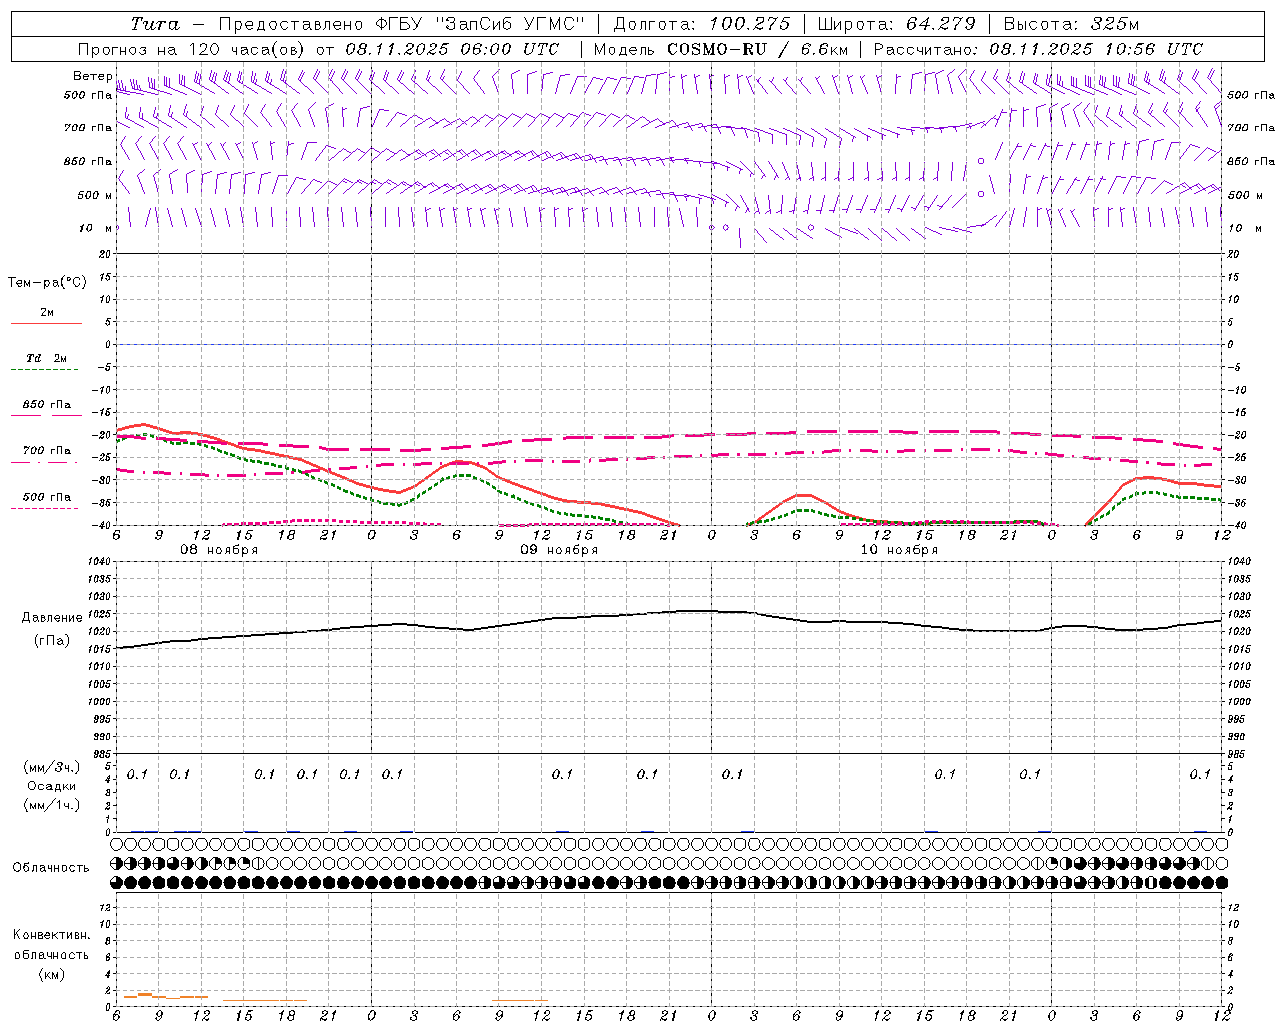The image size is (1280, 1024).
Task: Click the provider text ФГБУ "ЗапСиб УГМС"
Action: [x=479, y=24]
